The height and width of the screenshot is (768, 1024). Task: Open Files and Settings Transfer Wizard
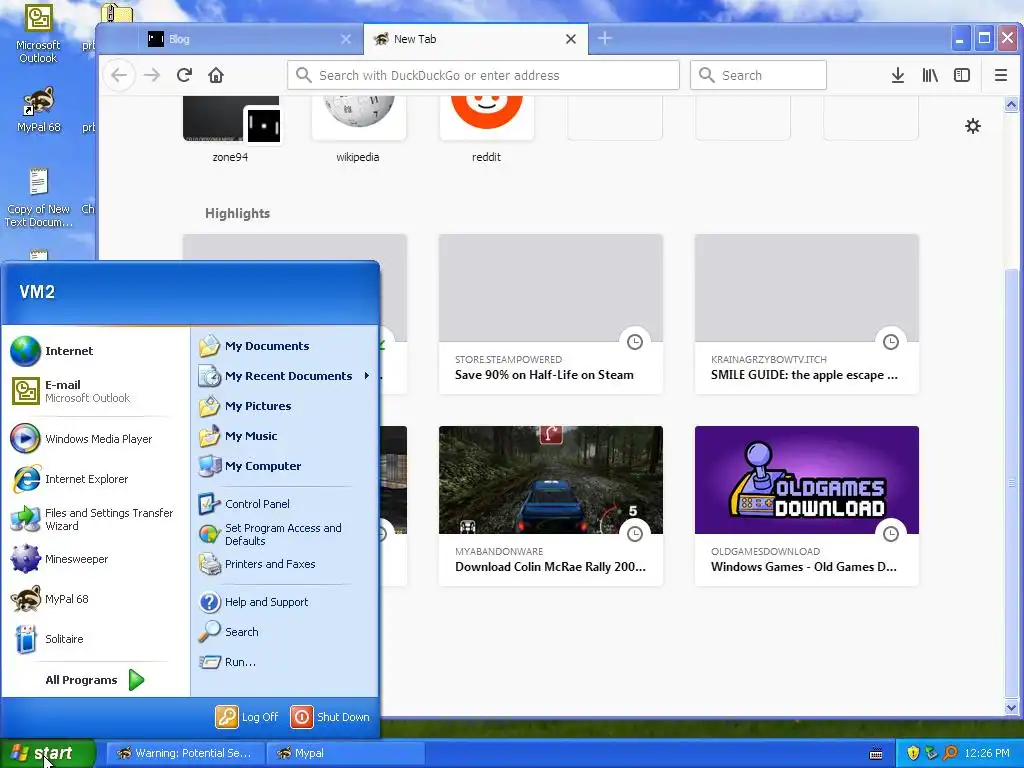95,519
